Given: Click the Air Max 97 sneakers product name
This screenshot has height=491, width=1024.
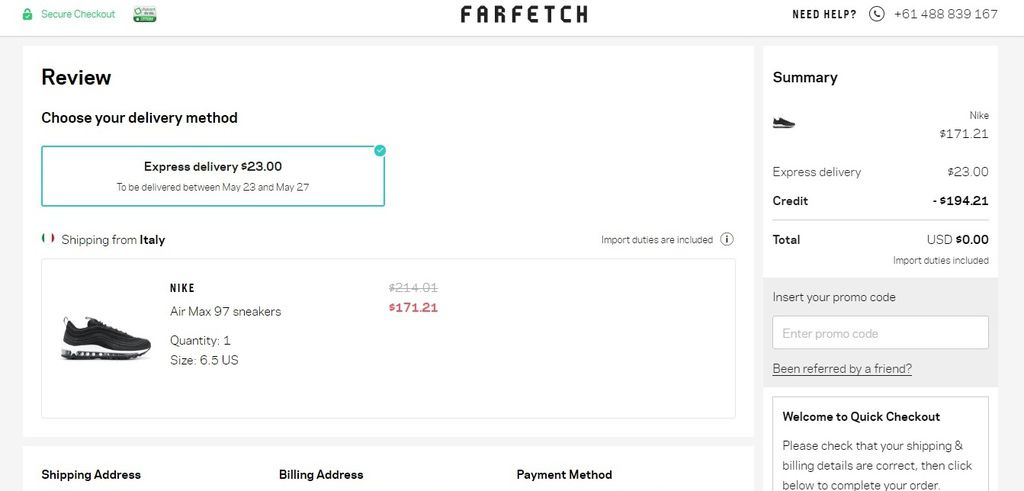Looking at the screenshot, I should 225,311.
